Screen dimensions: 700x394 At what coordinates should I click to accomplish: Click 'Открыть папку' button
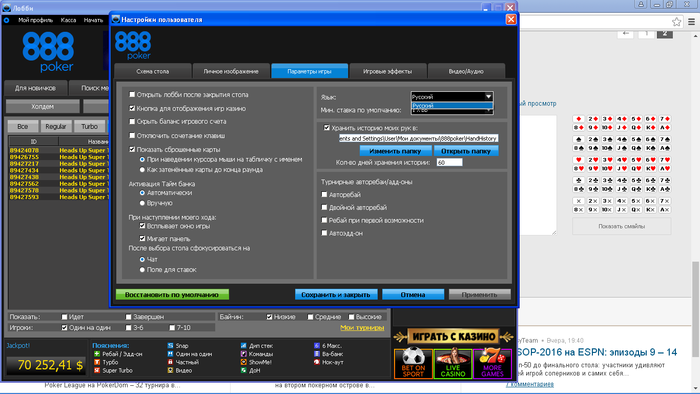click(466, 151)
